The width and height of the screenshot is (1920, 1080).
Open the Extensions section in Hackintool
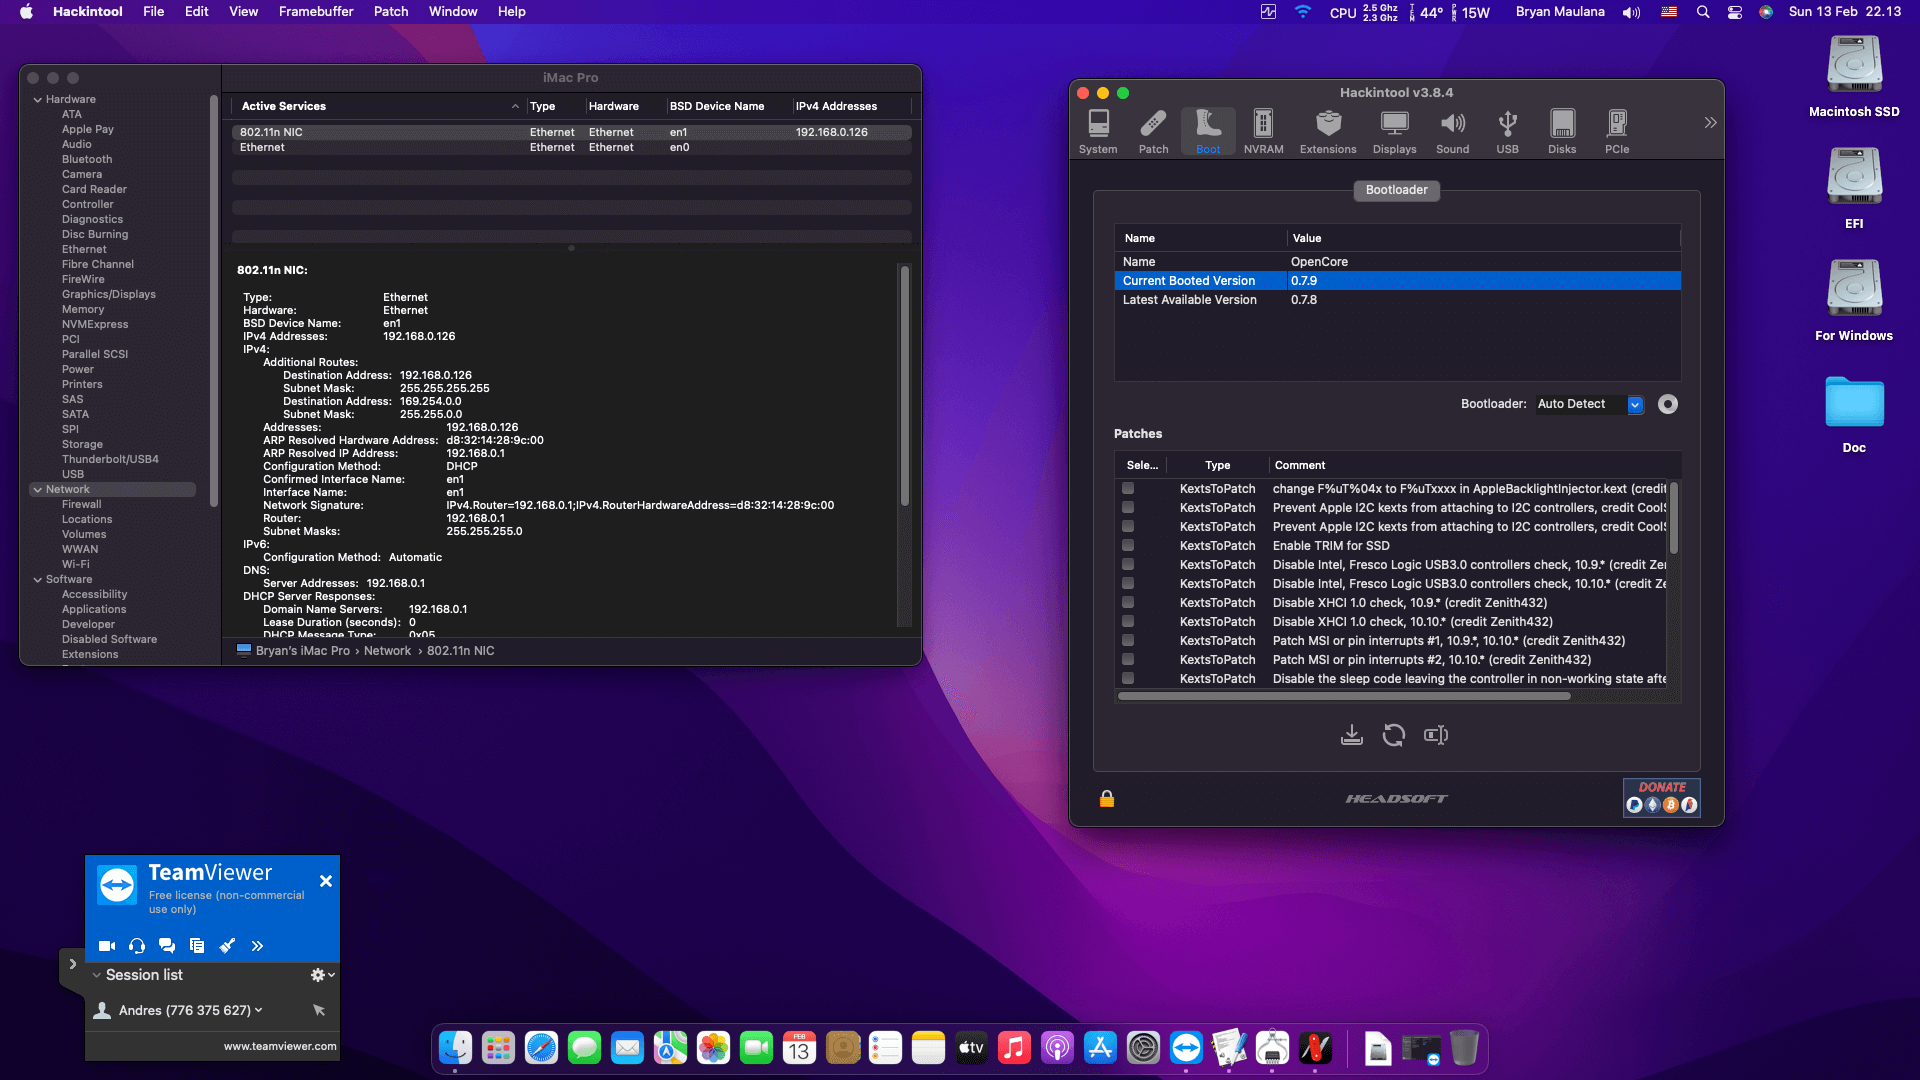(1328, 131)
